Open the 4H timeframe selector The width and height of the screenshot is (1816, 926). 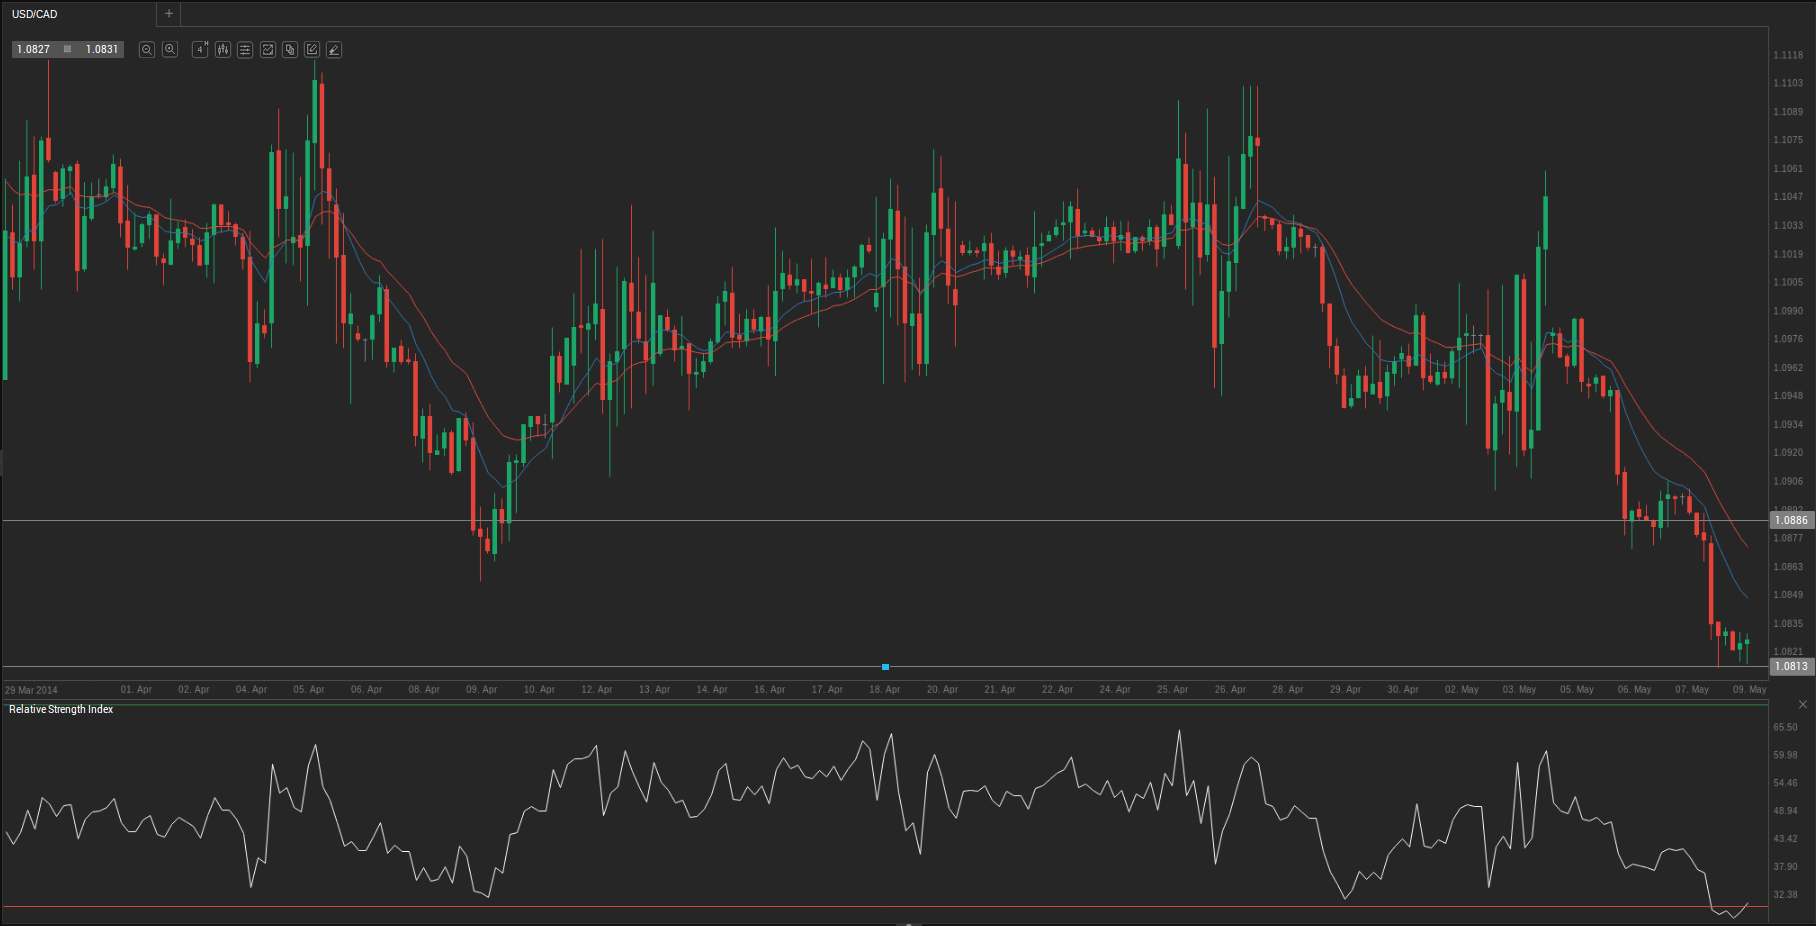click(x=200, y=49)
